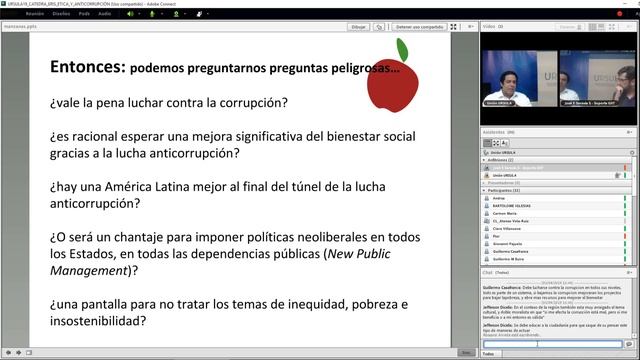Image resolution: width=640 pixels, height=360 pixels.
Task: Toggle full screen for the Share pod
Action: pos(453,27)
